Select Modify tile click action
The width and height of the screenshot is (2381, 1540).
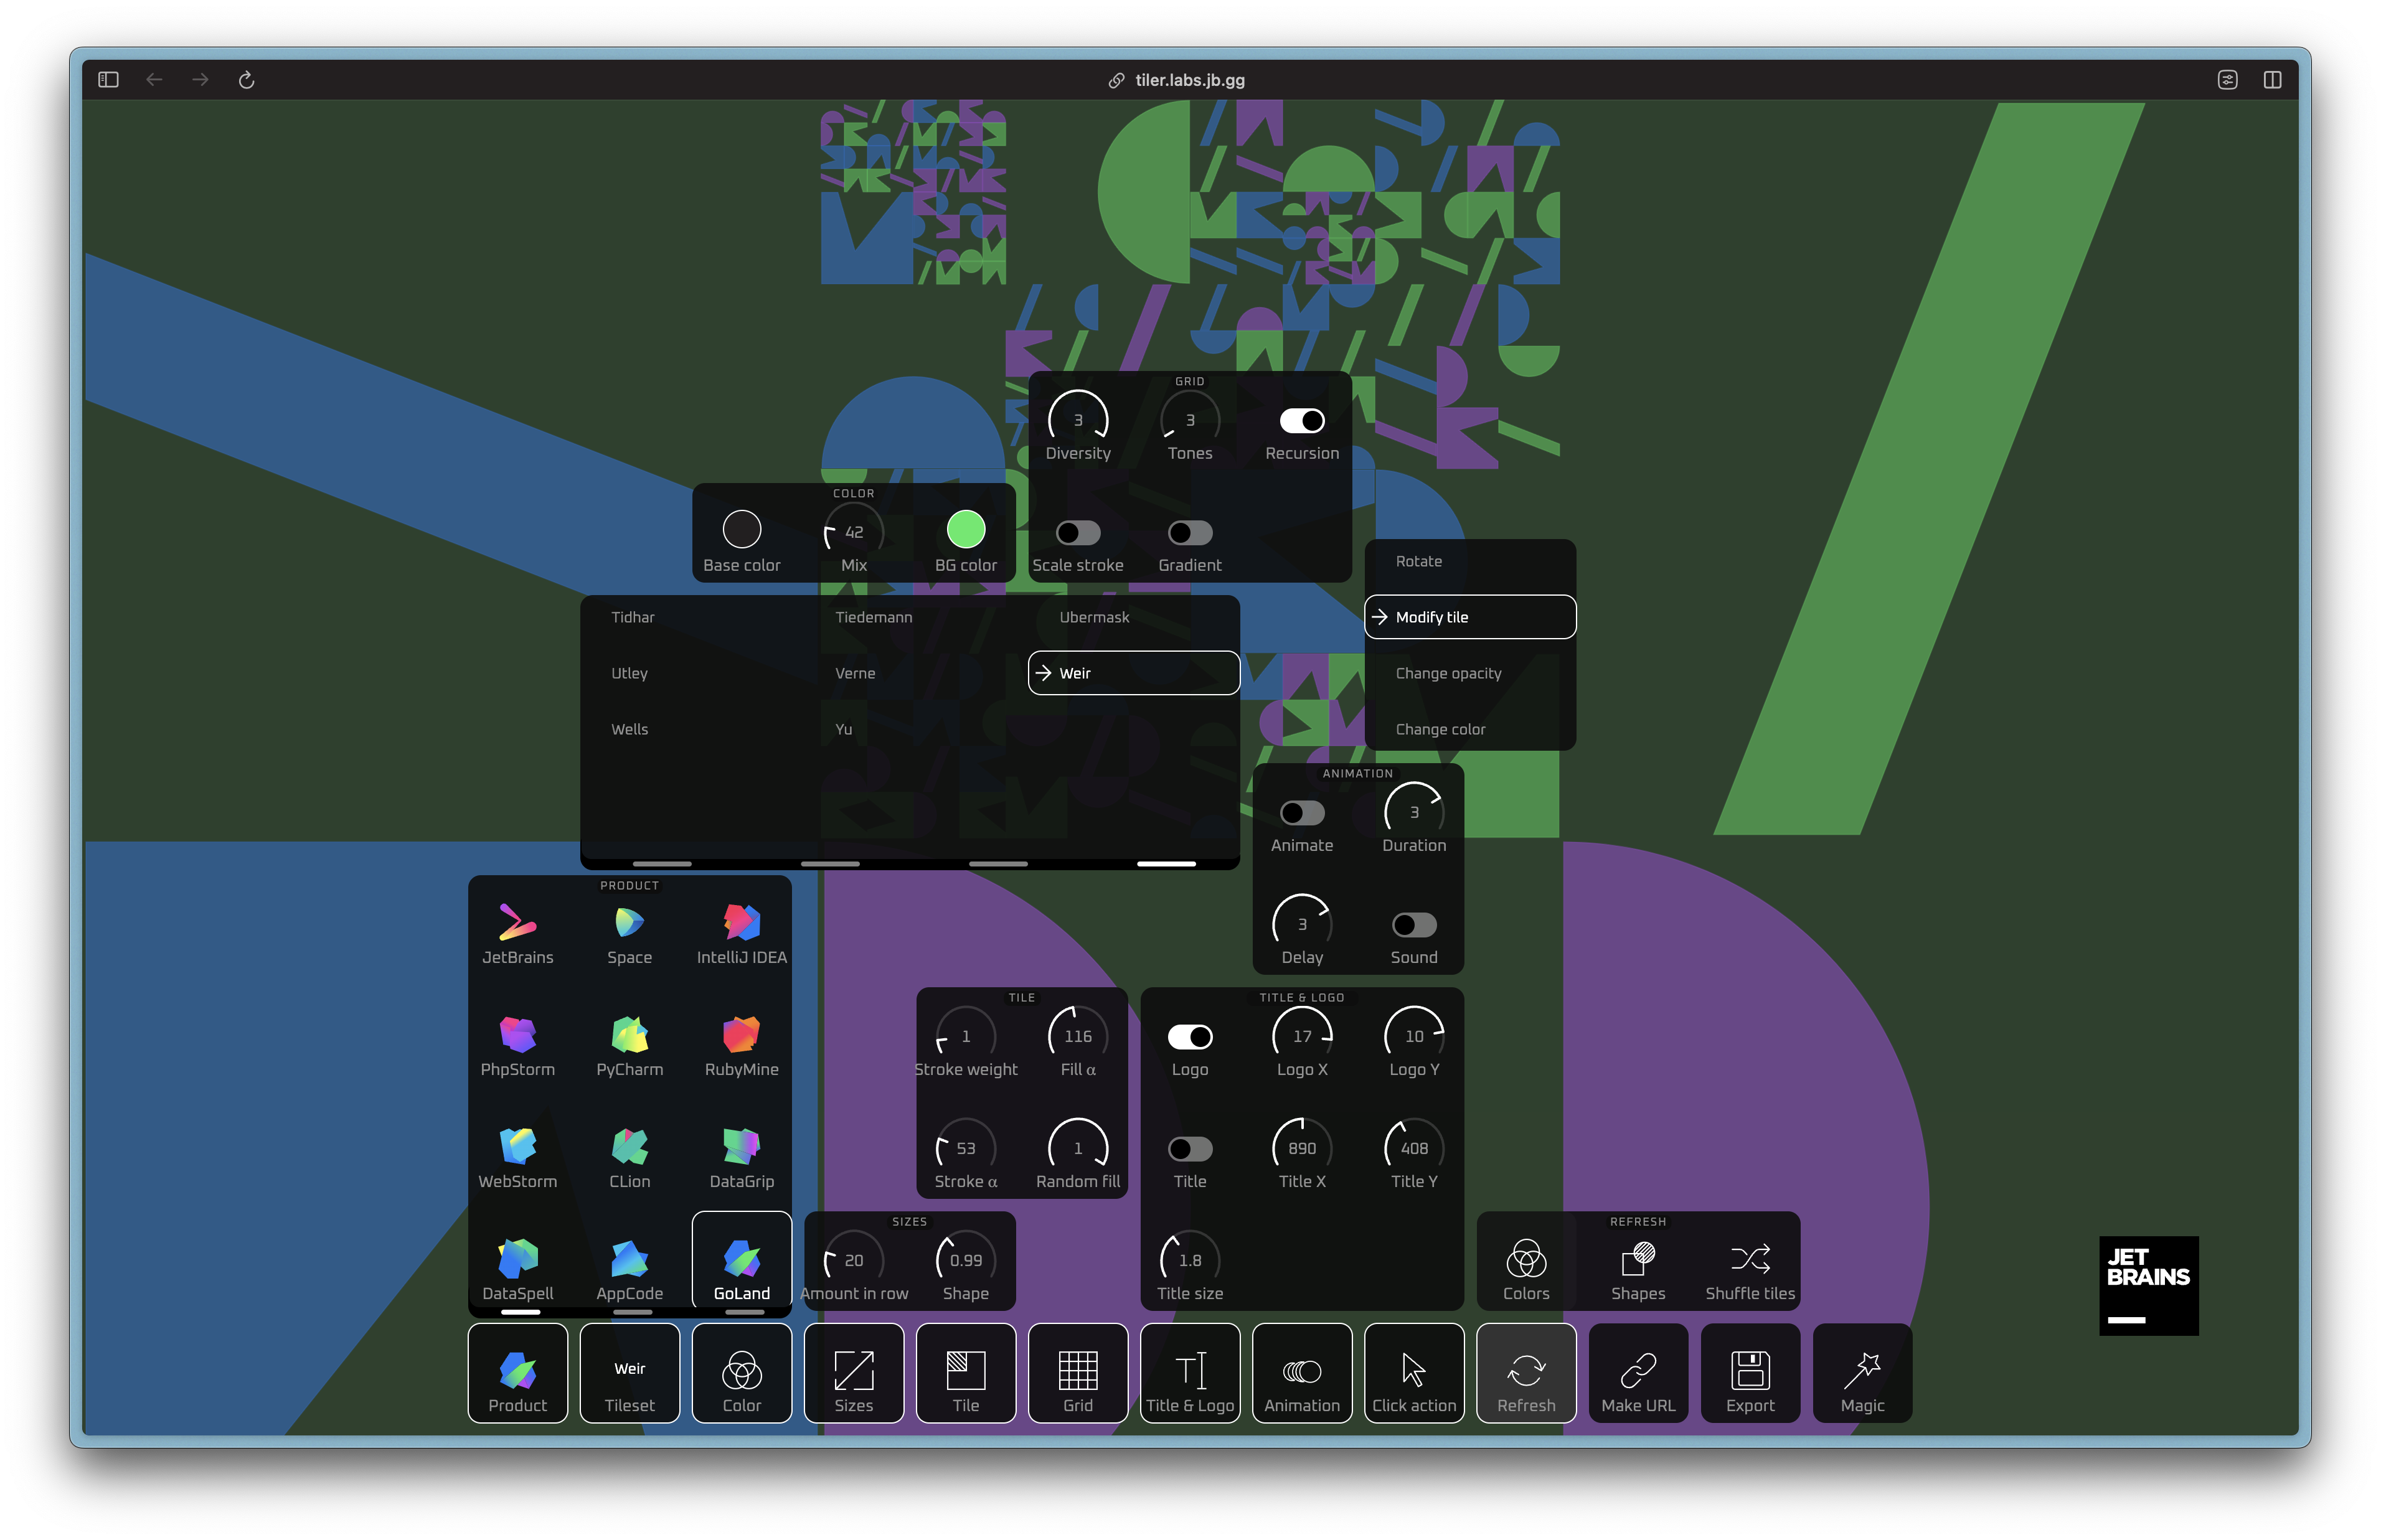pos(1470,617)
